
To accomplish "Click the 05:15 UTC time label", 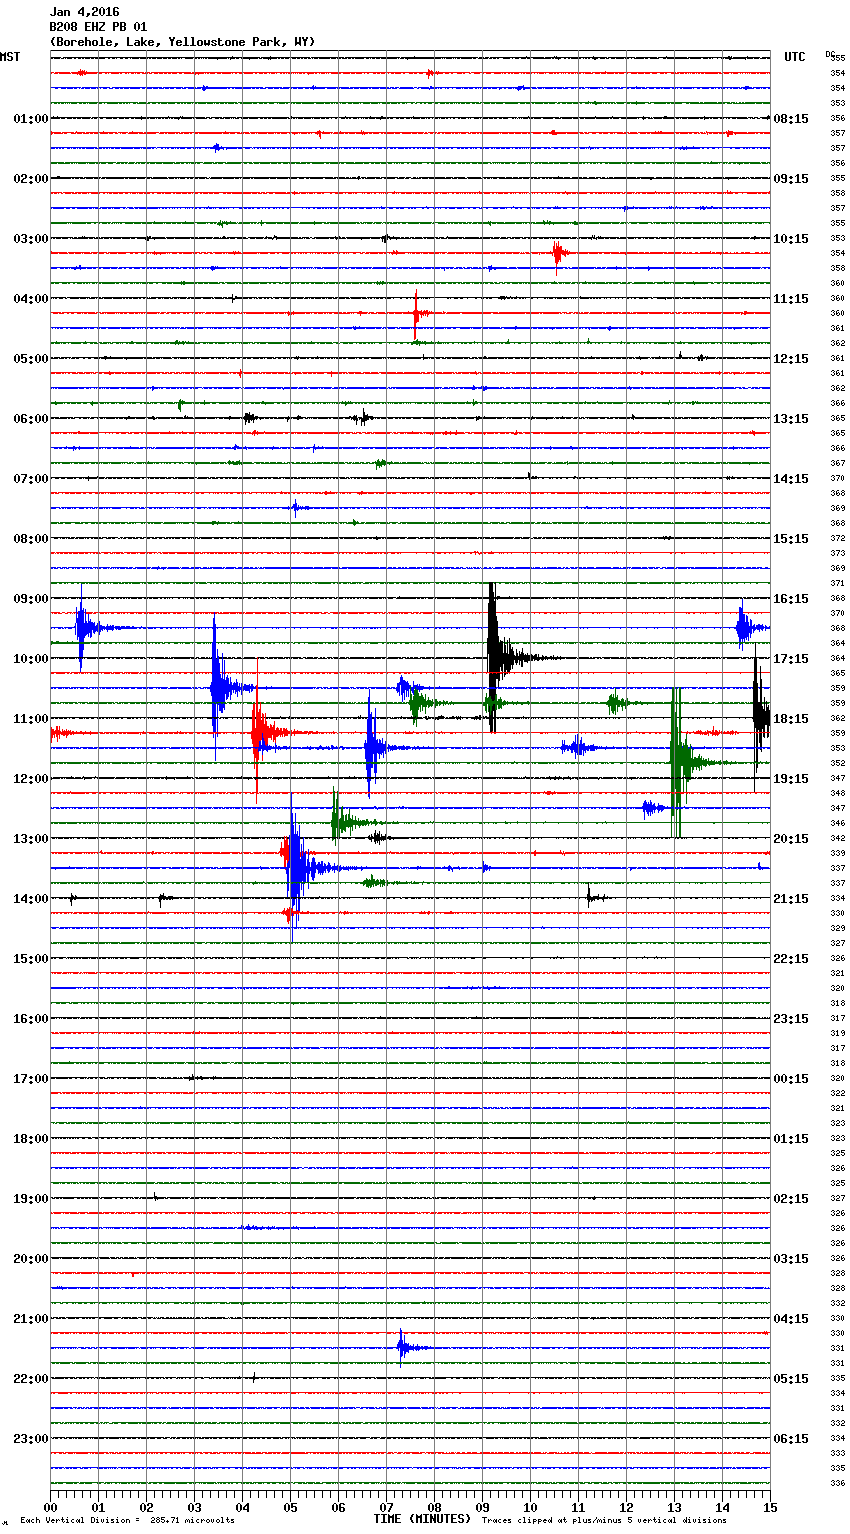I will pos(791,1379).
